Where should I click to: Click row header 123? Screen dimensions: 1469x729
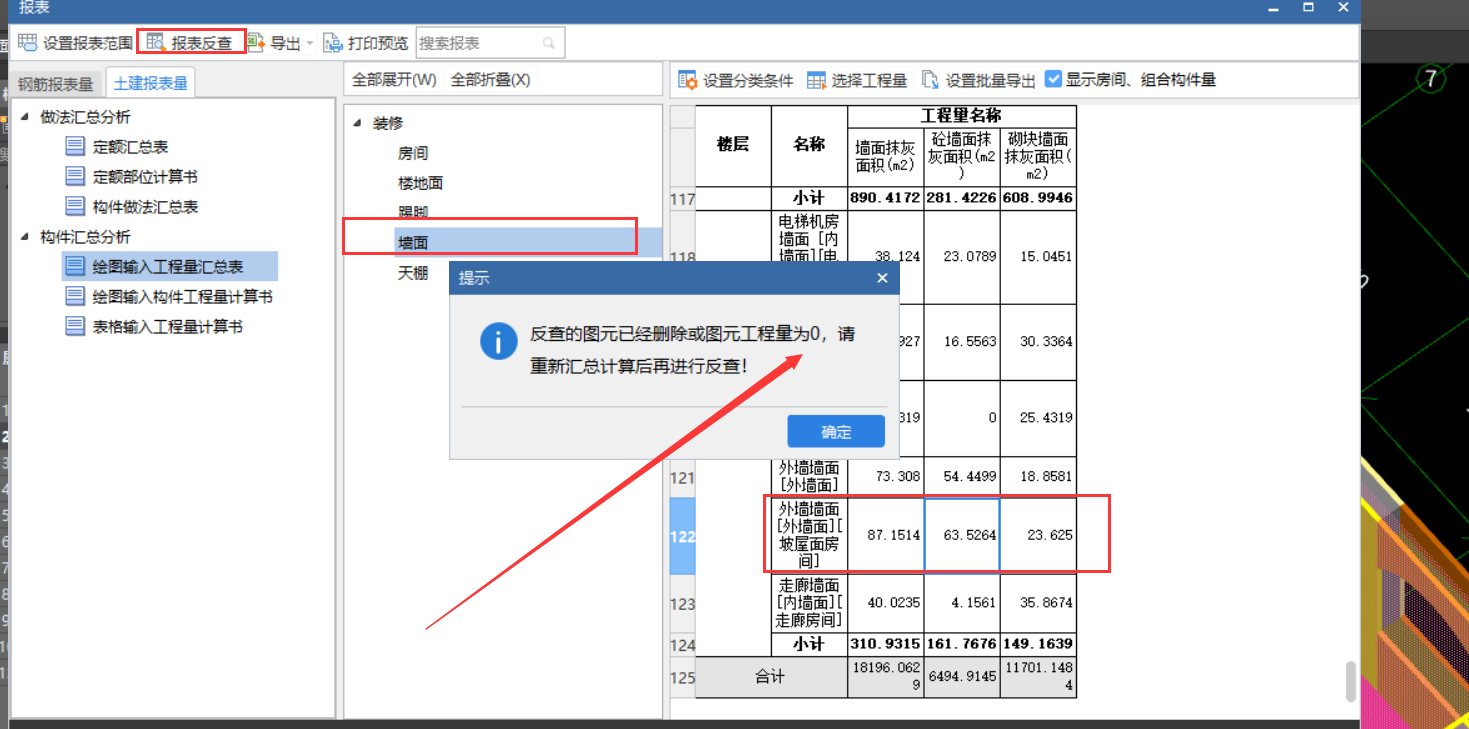pyautogui.click(x=682, y=604)
